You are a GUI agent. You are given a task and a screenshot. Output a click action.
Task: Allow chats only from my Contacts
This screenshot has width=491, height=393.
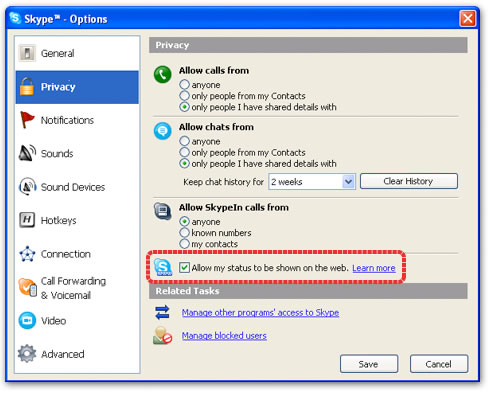pyautogui.click(x=184, y=152)
